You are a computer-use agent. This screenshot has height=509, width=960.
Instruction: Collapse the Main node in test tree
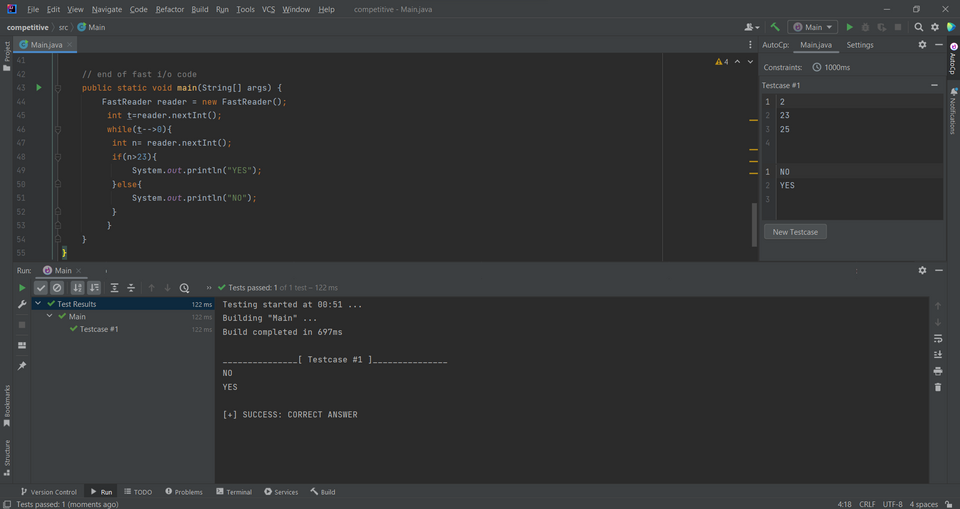(x=50, y=317)
